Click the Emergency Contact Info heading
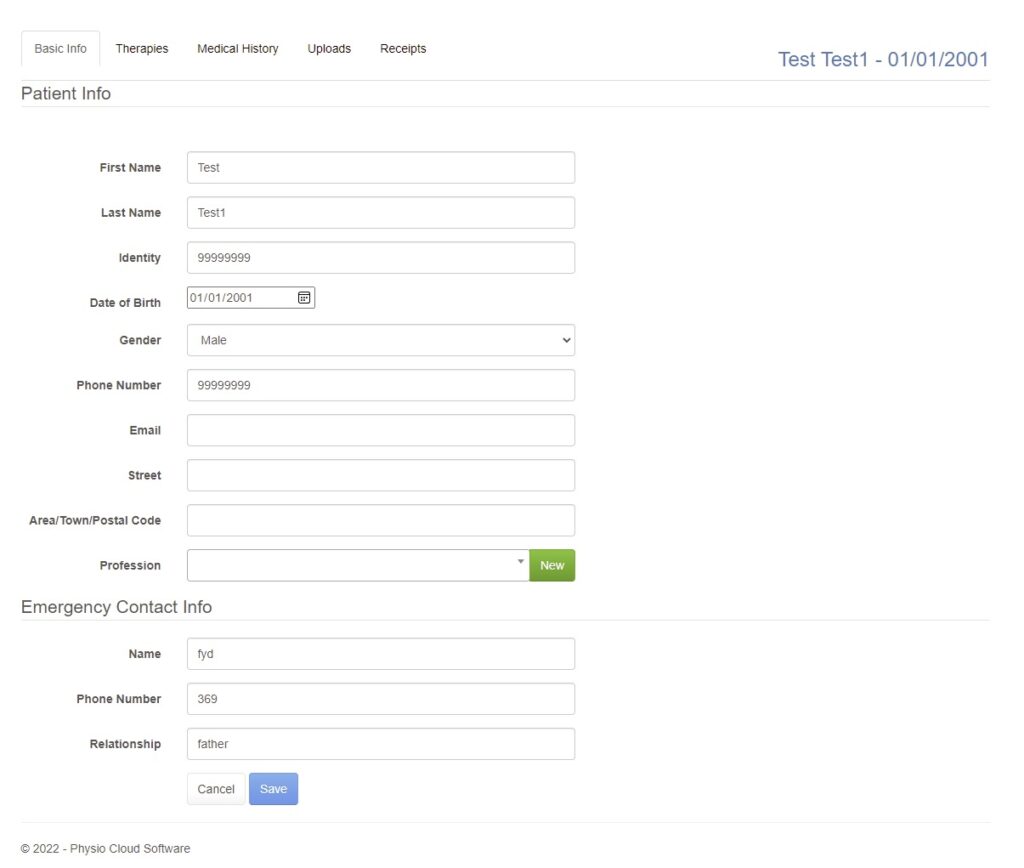 point(116,607)
